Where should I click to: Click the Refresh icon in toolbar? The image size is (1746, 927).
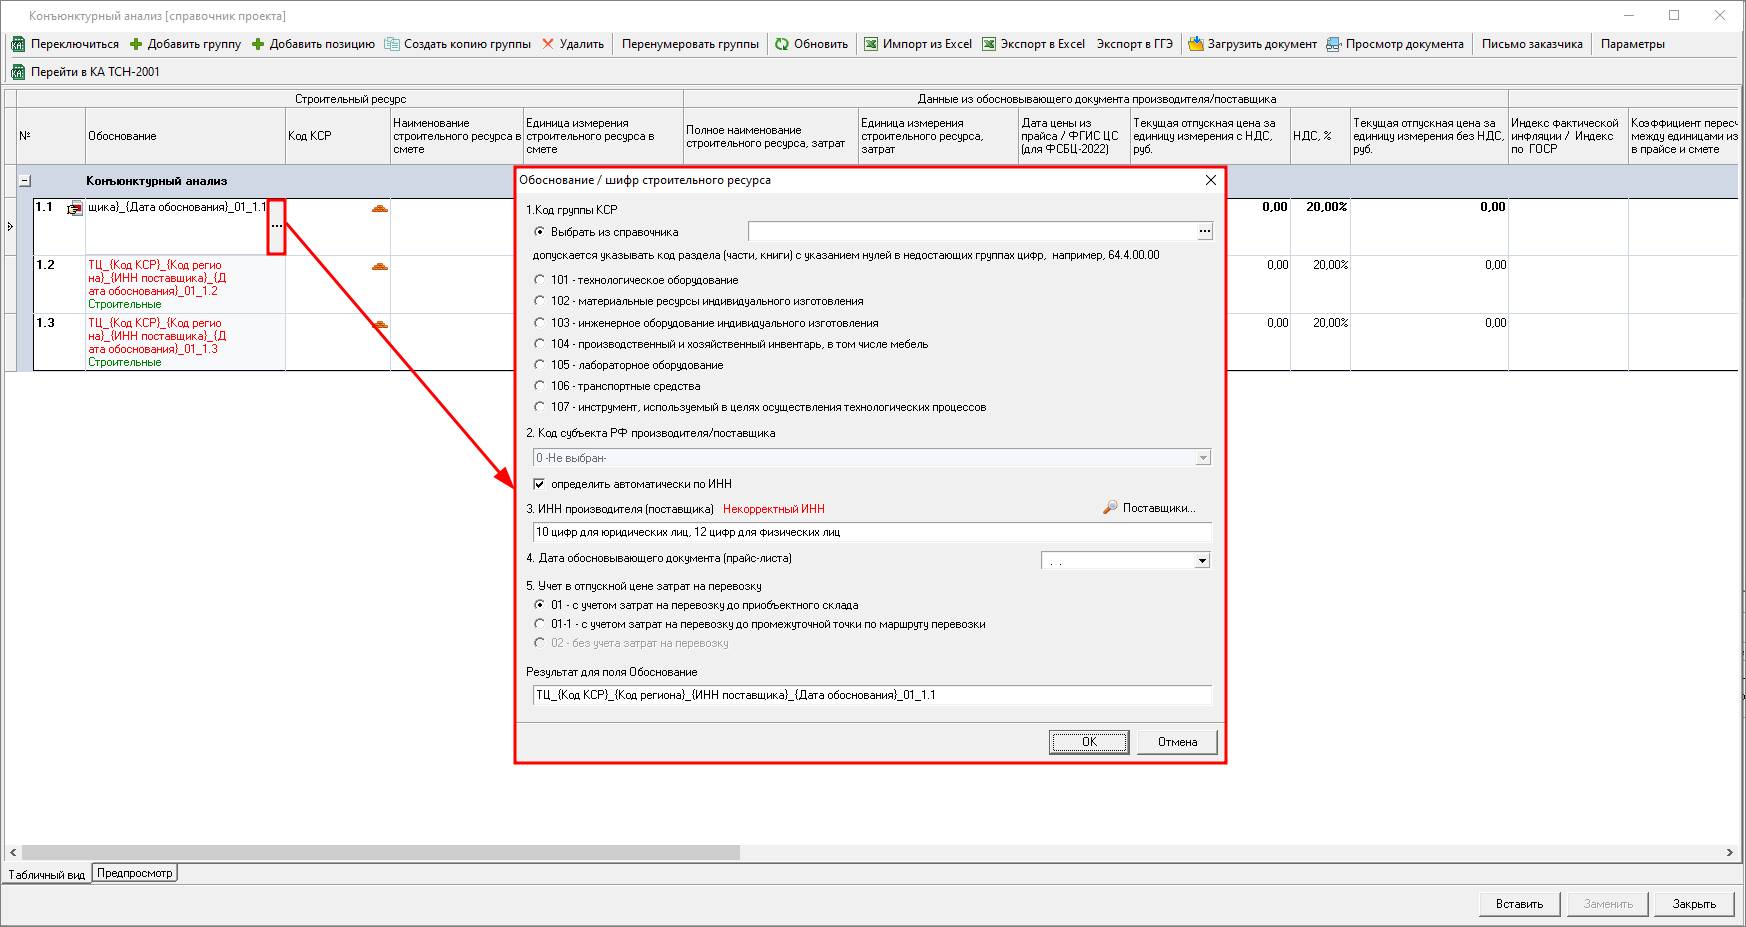pyautogui.click(x=782, y=44)
